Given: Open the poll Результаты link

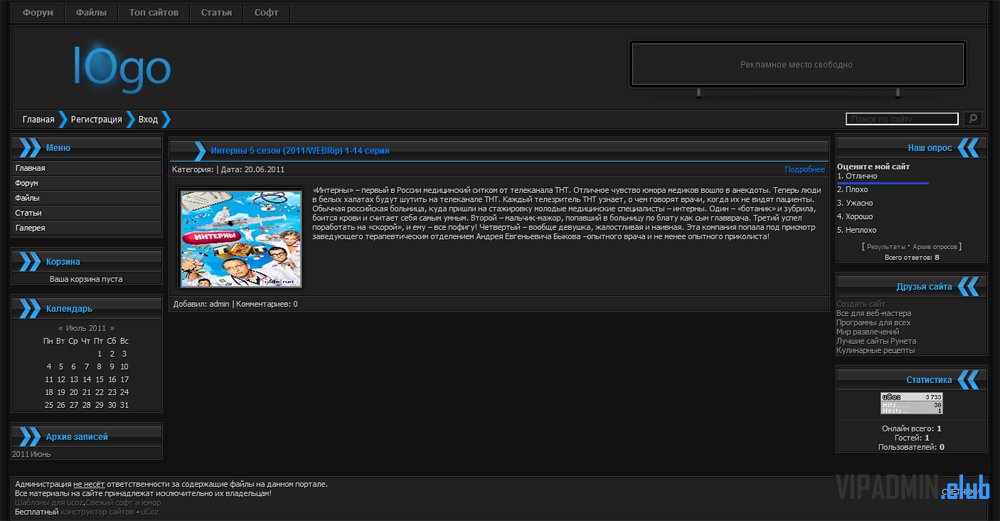Looking at the screenshot, I should pos(886,247).
